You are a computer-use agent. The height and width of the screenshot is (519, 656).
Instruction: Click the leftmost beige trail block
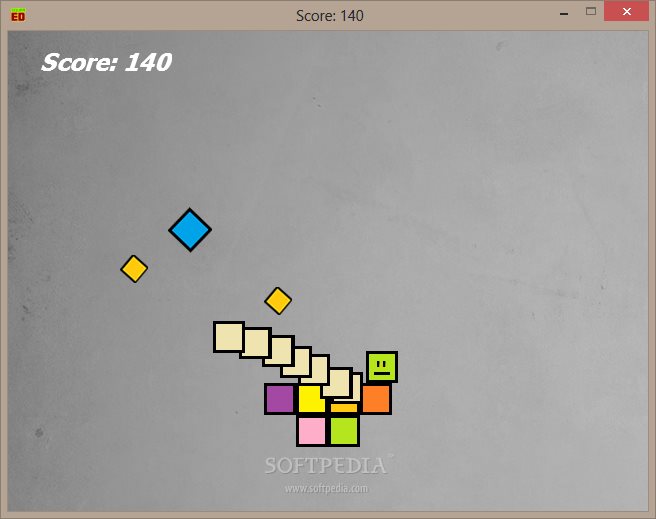(228, 337)
